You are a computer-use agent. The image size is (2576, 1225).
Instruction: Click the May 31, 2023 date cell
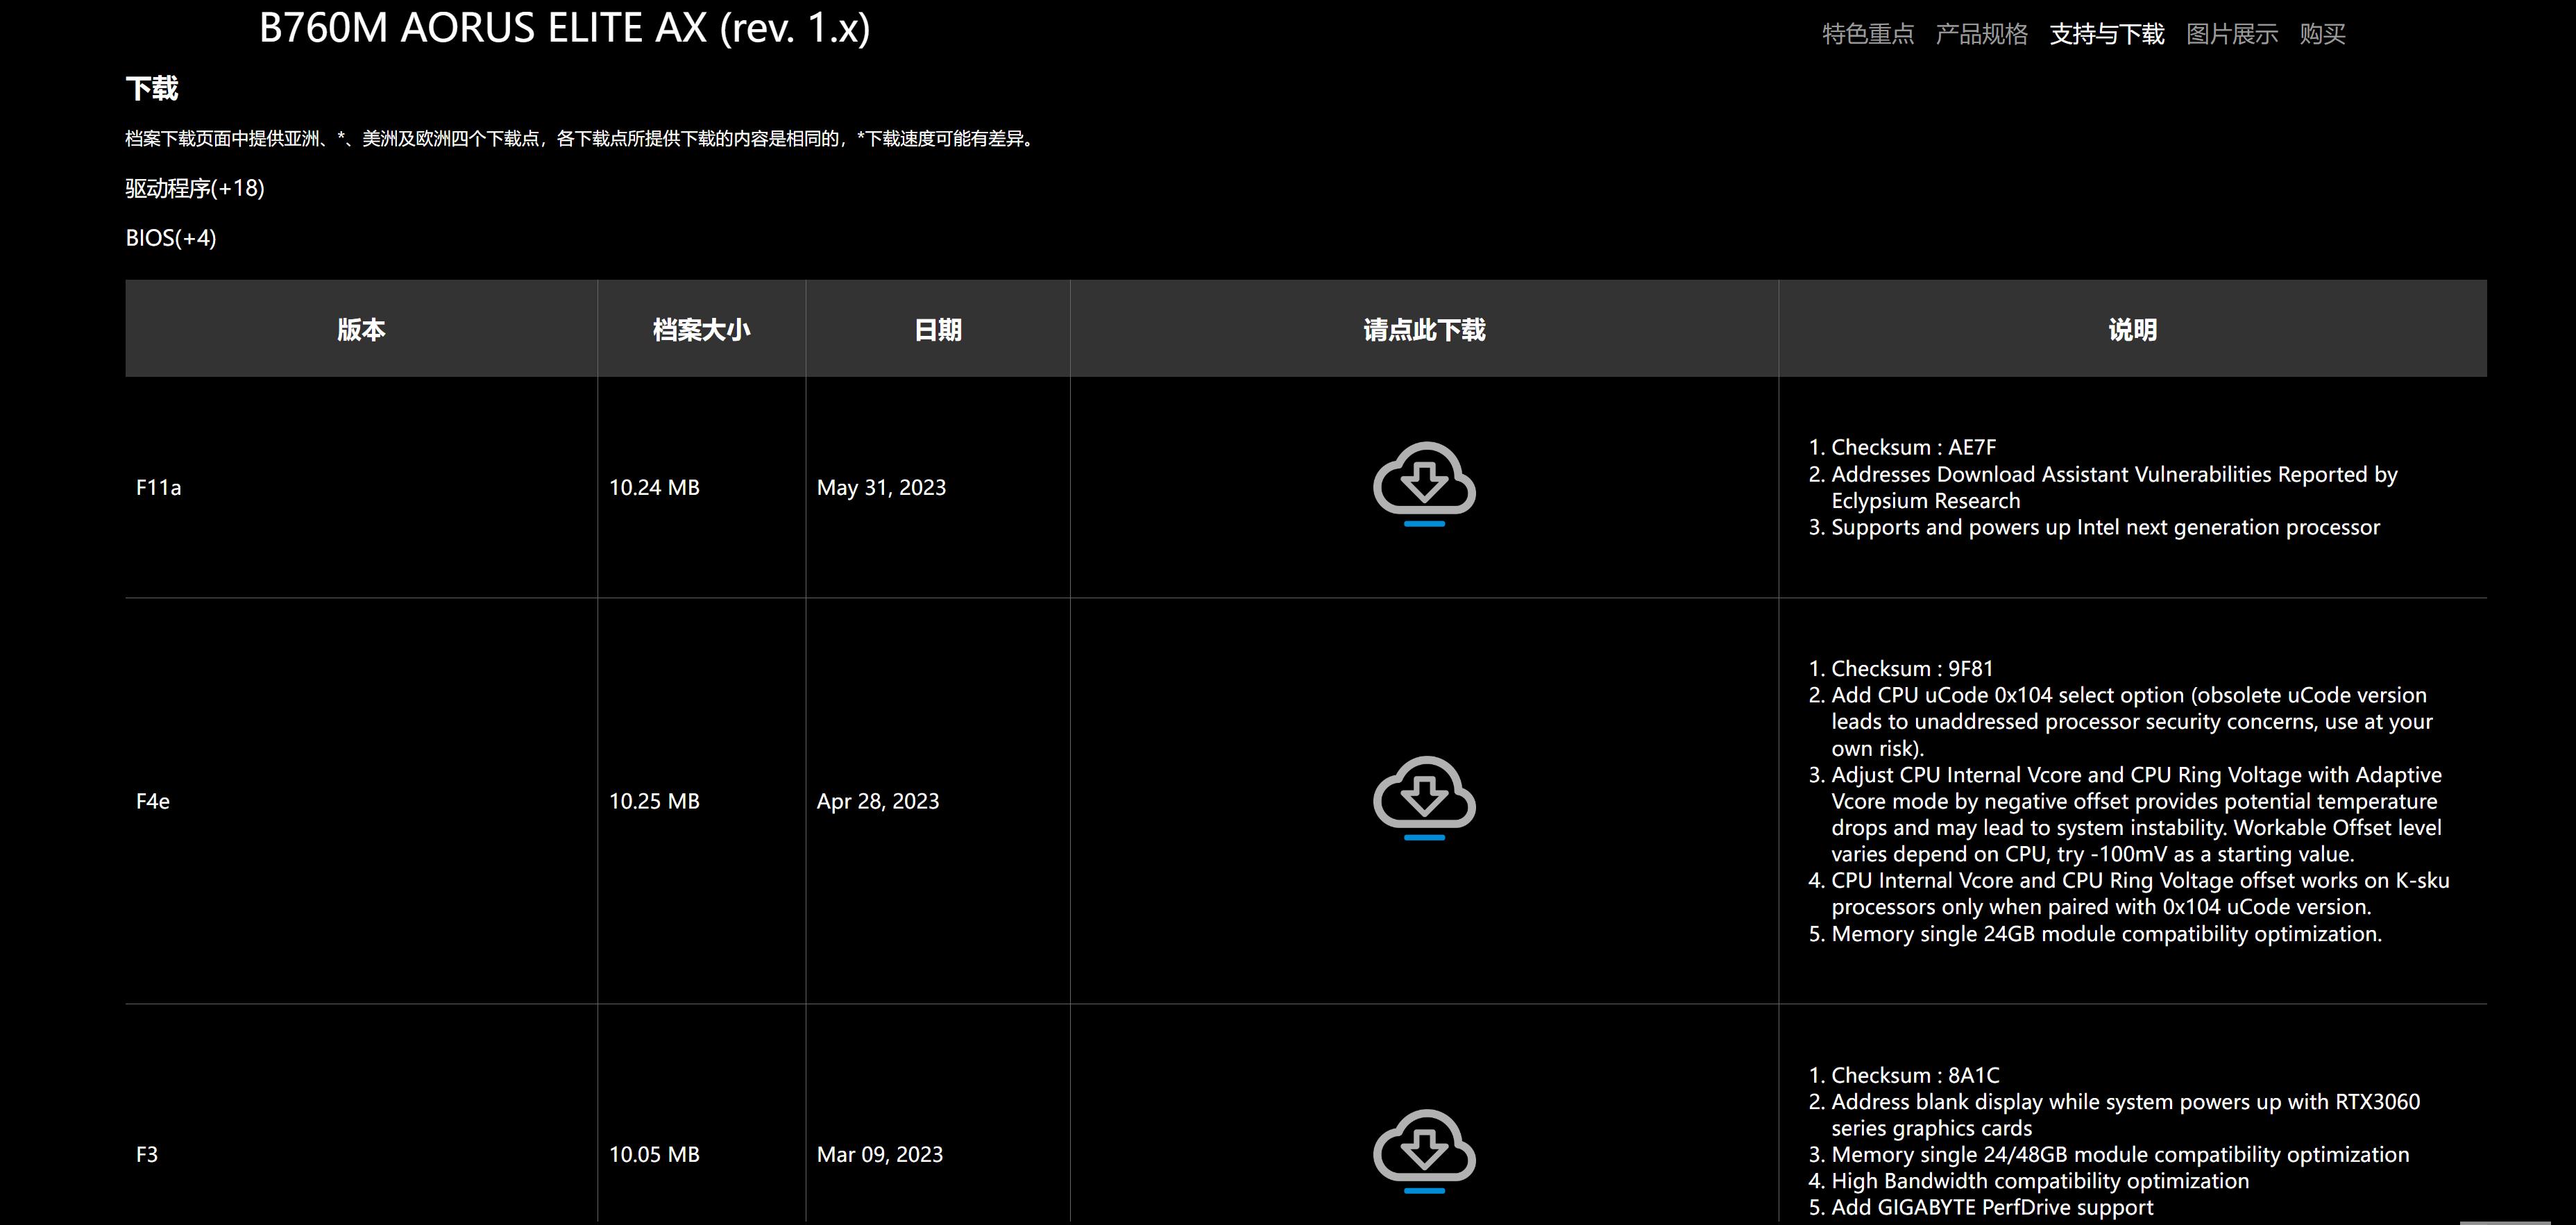881,488
